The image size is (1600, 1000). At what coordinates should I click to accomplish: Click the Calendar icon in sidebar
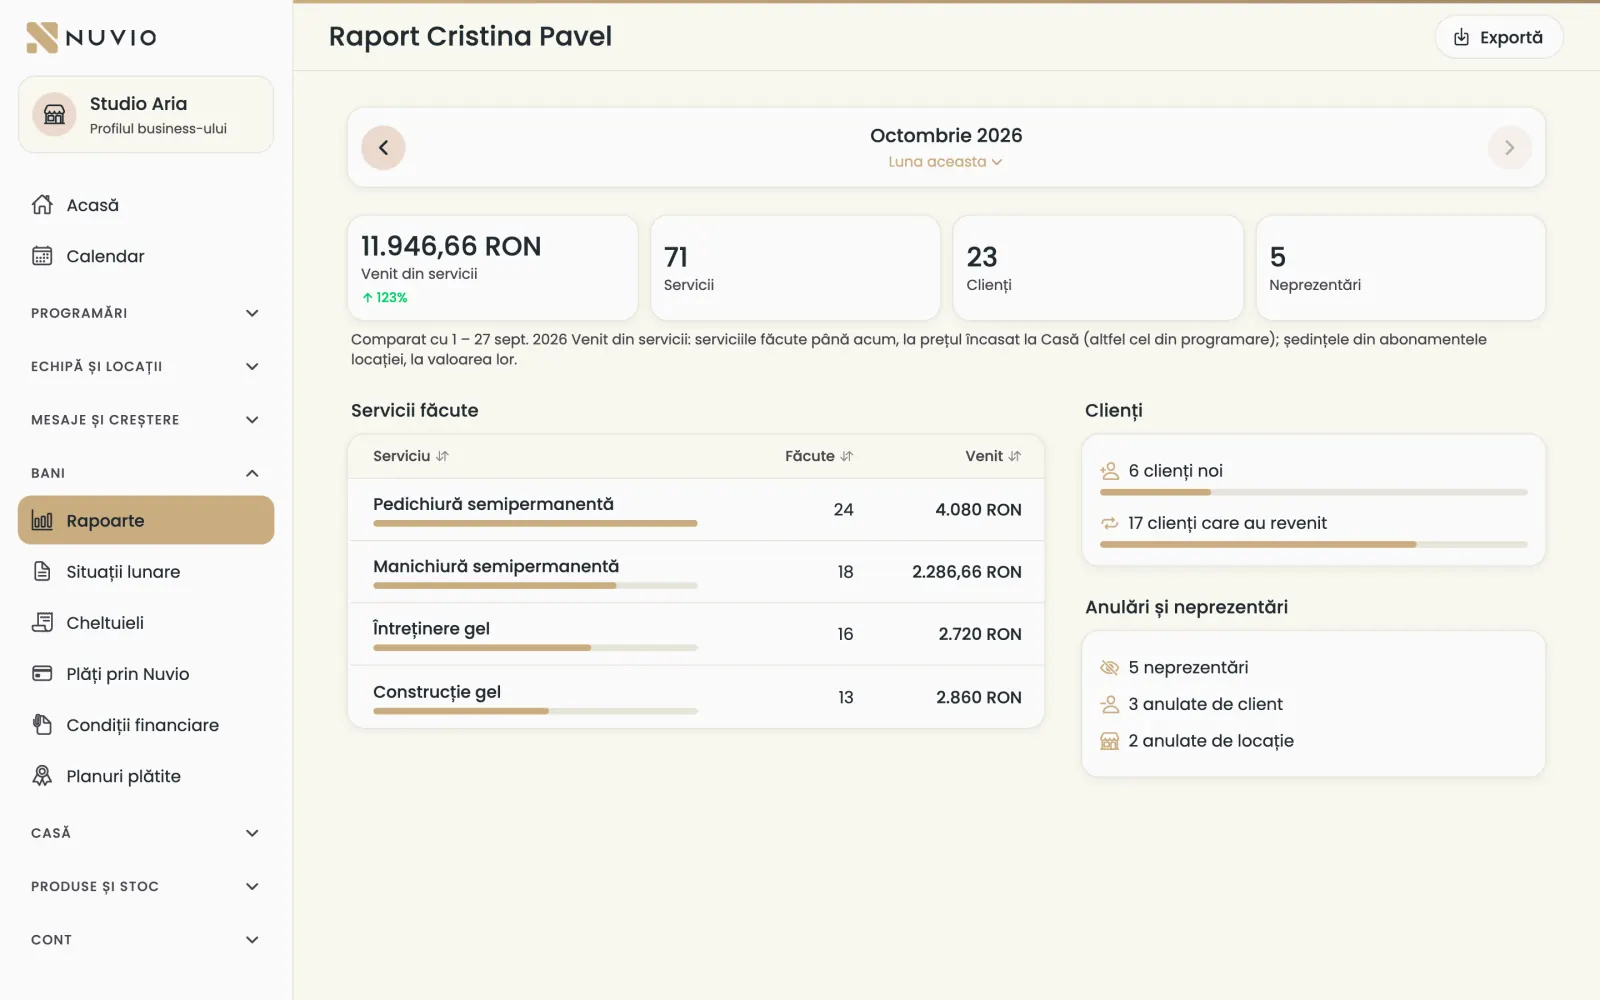[42, 256]
